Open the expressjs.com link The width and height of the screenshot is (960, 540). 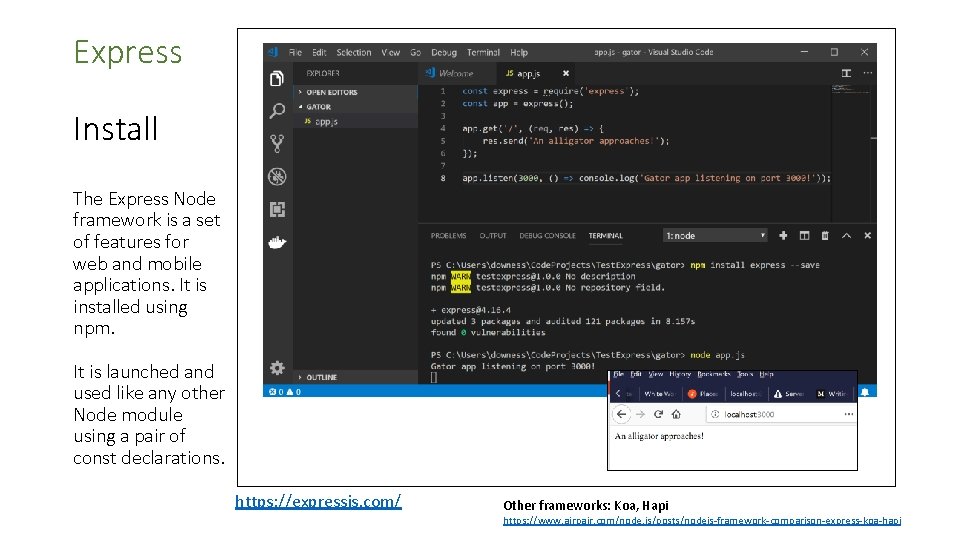tap(318, 501)
